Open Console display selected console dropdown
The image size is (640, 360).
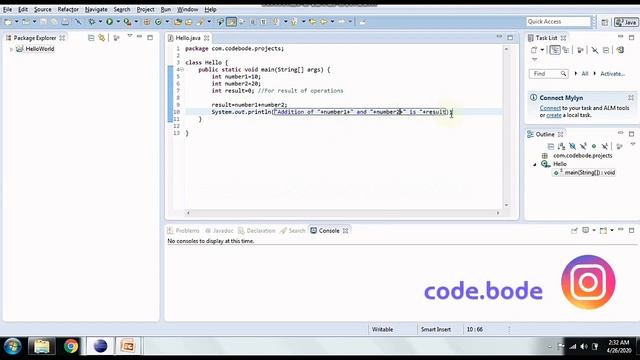click(x=594, y=231)
